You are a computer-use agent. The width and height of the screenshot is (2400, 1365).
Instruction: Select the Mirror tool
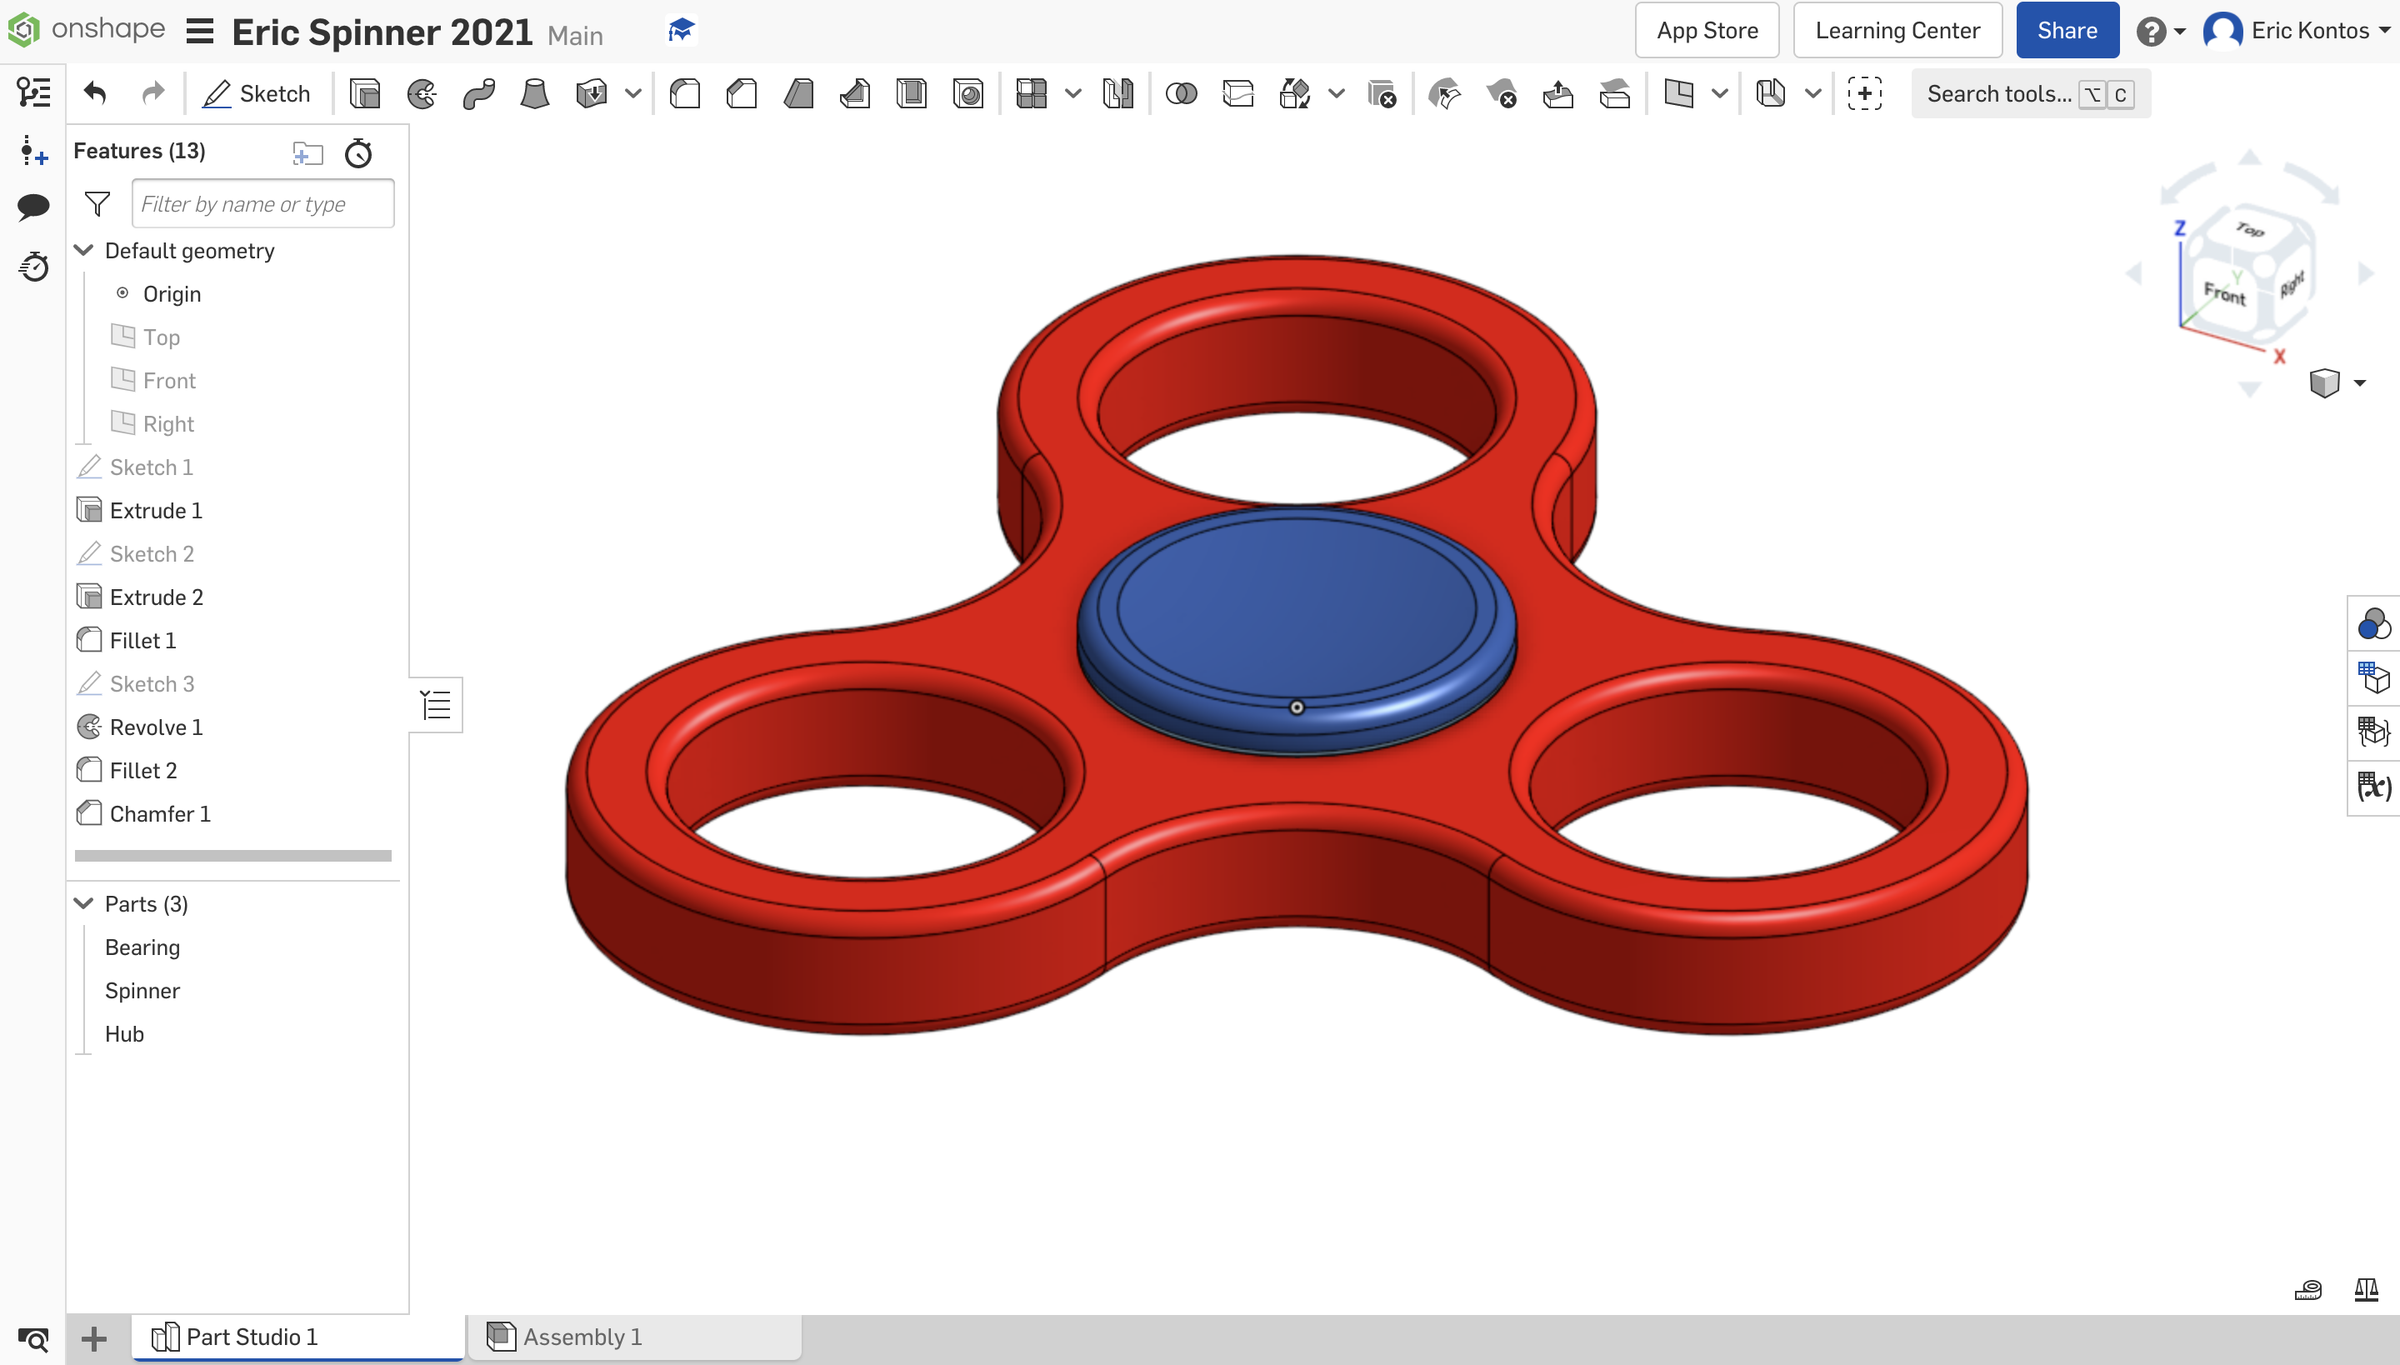(1118, 93)
